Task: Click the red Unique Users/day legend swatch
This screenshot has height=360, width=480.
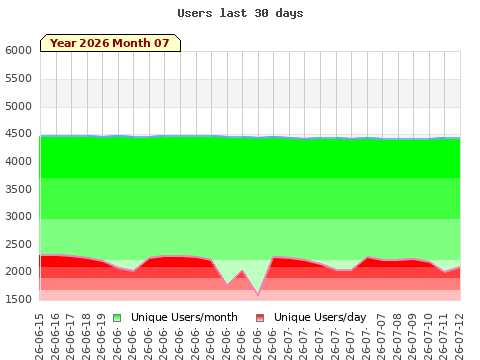Action: coord(260,318)
